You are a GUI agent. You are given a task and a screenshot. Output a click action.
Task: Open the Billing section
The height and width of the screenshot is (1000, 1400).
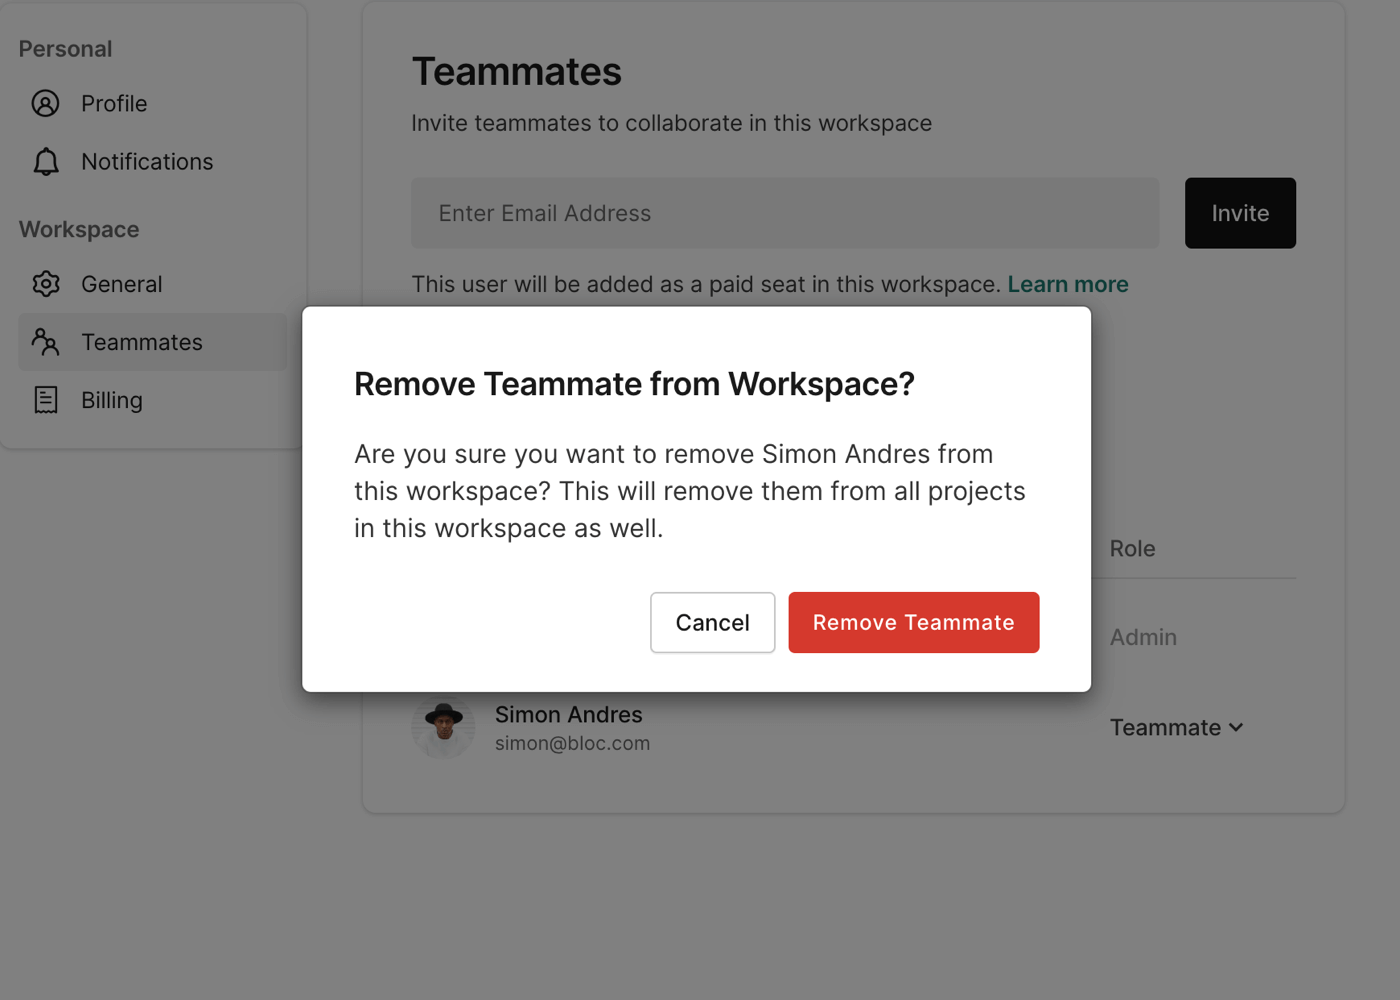pyautogui.click(x=112, y=400)
